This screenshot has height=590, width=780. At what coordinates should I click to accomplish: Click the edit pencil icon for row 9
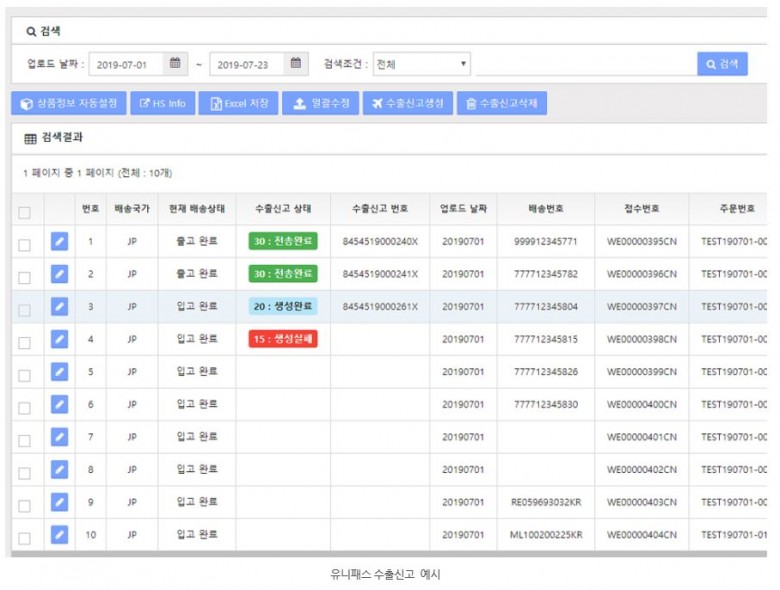[x=59, y=502]
